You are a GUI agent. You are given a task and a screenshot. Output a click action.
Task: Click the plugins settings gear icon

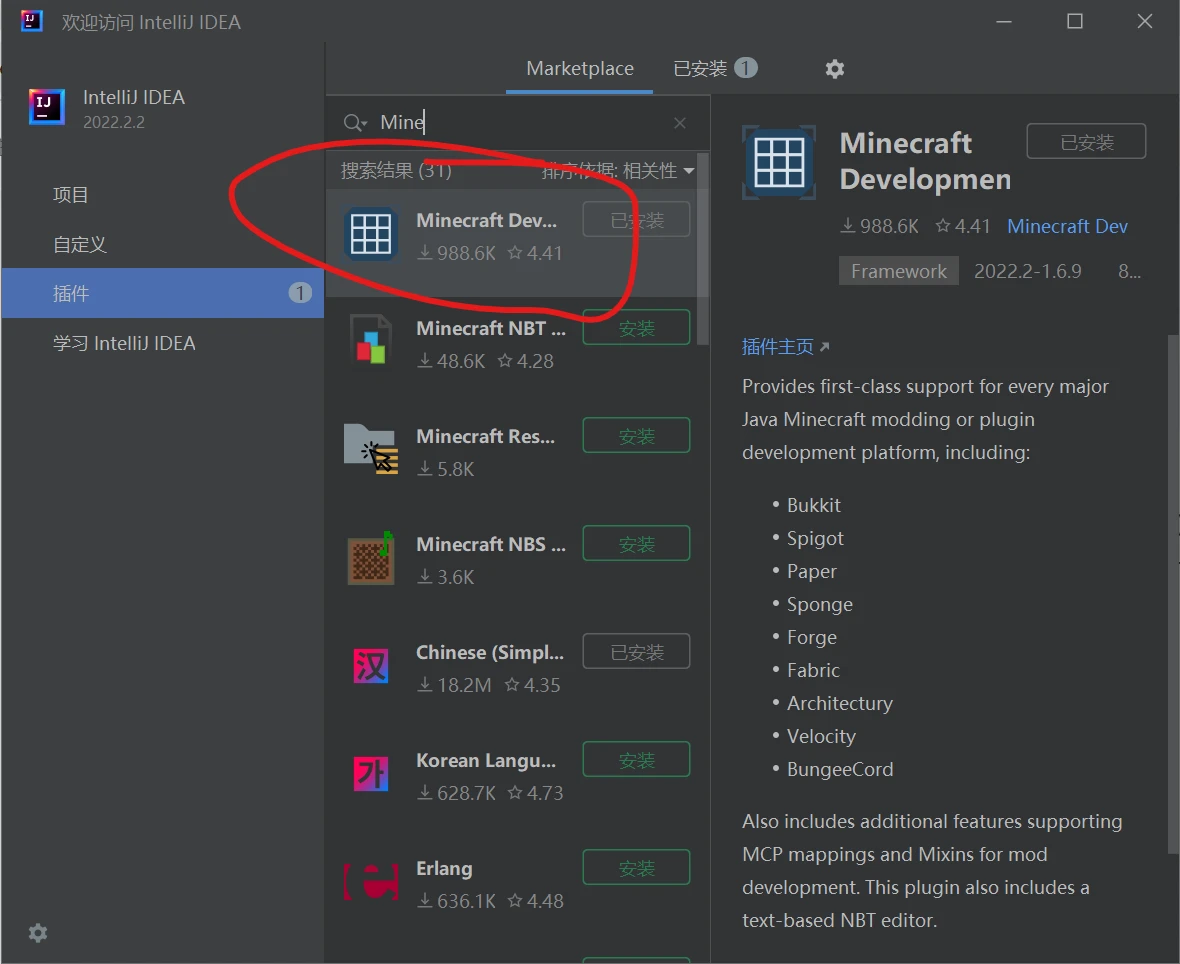[835, 69]
